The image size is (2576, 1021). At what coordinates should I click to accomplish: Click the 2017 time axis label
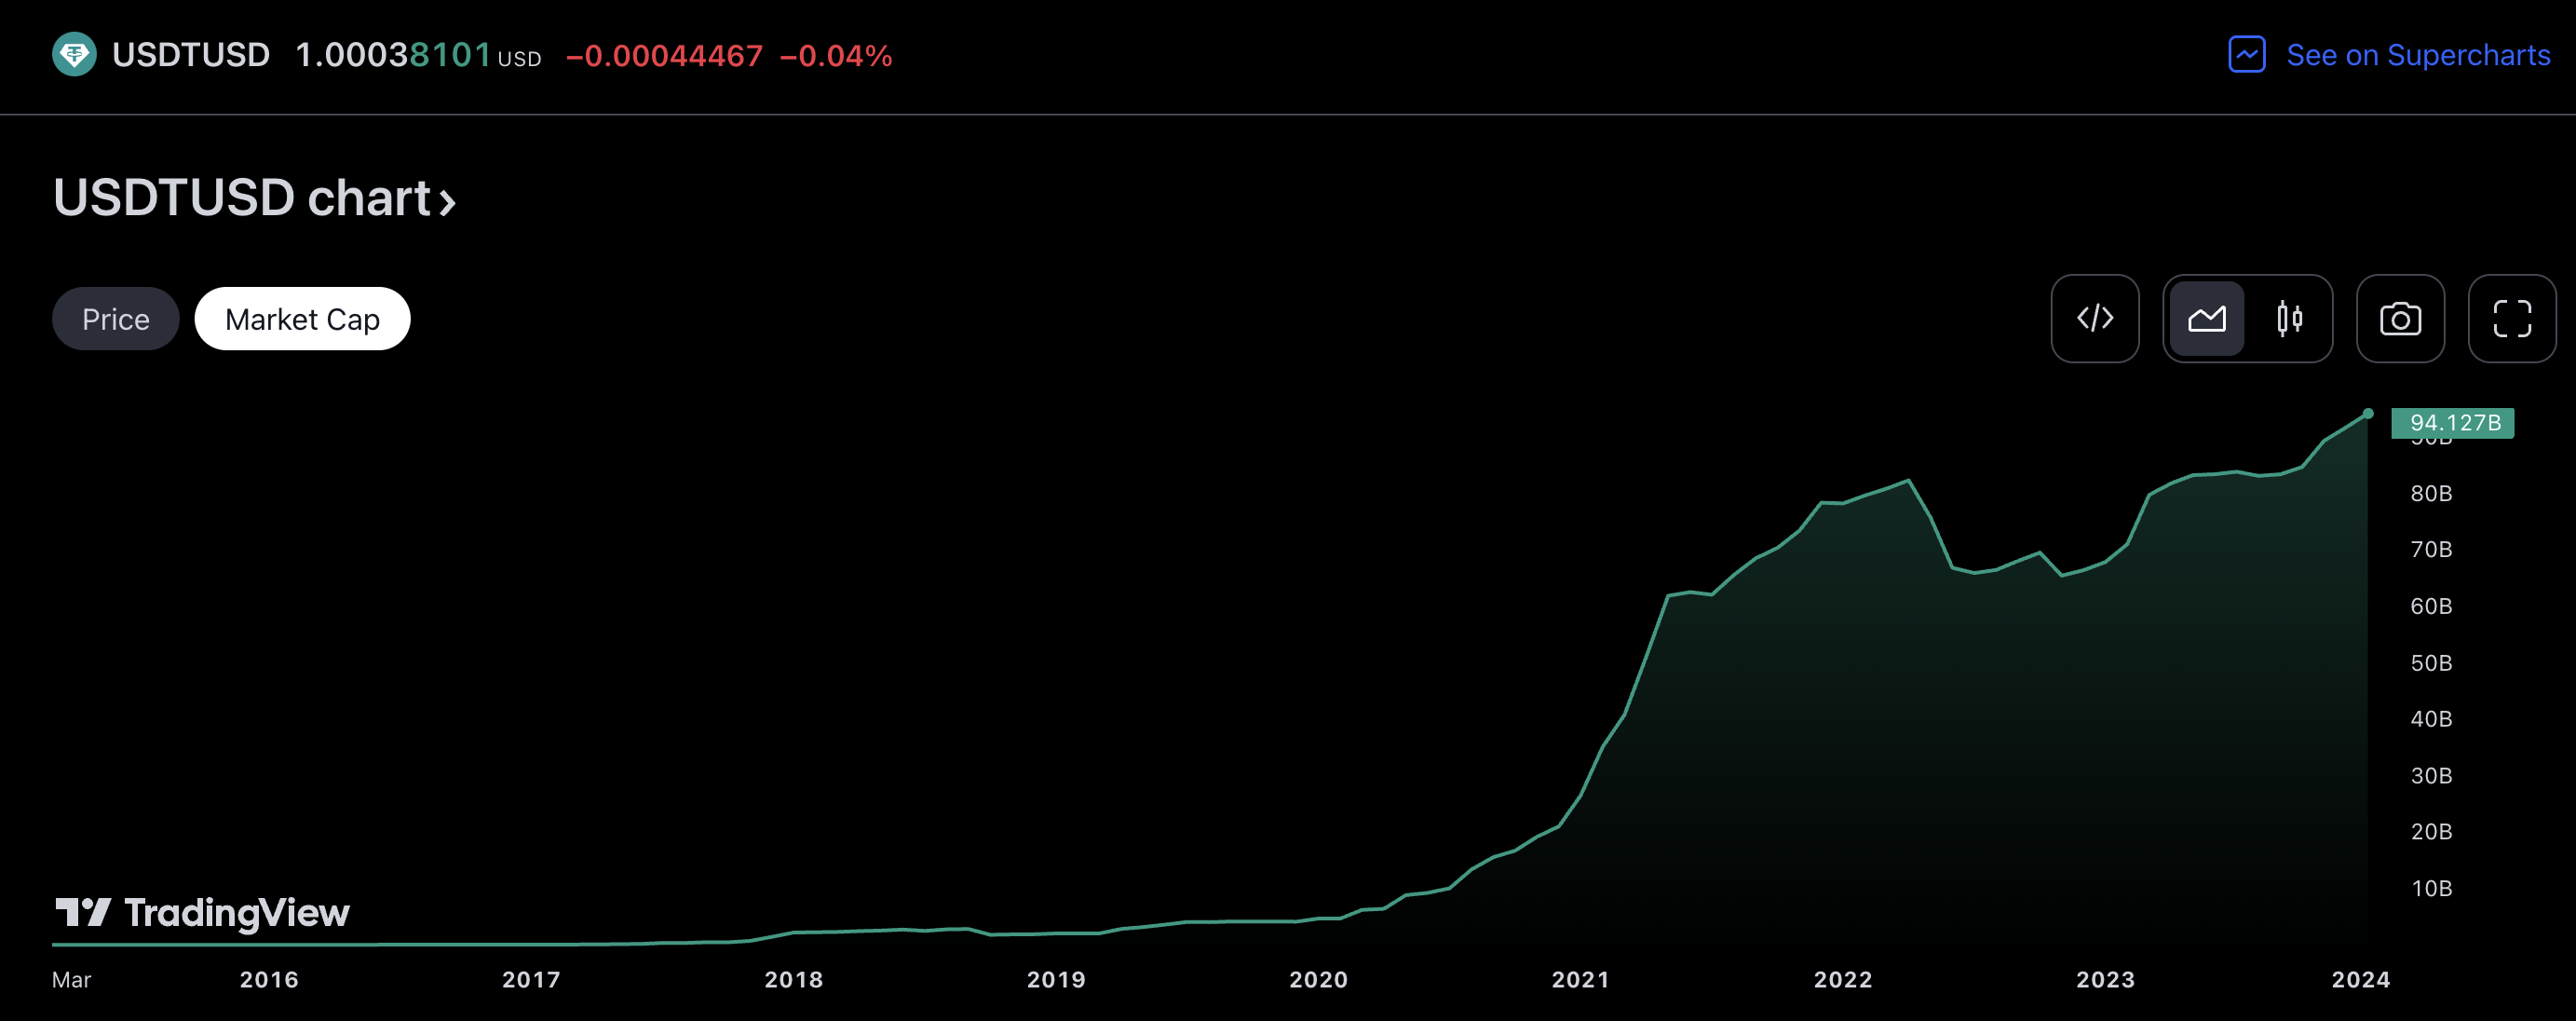pyautogui.click(x=531, y=980)
